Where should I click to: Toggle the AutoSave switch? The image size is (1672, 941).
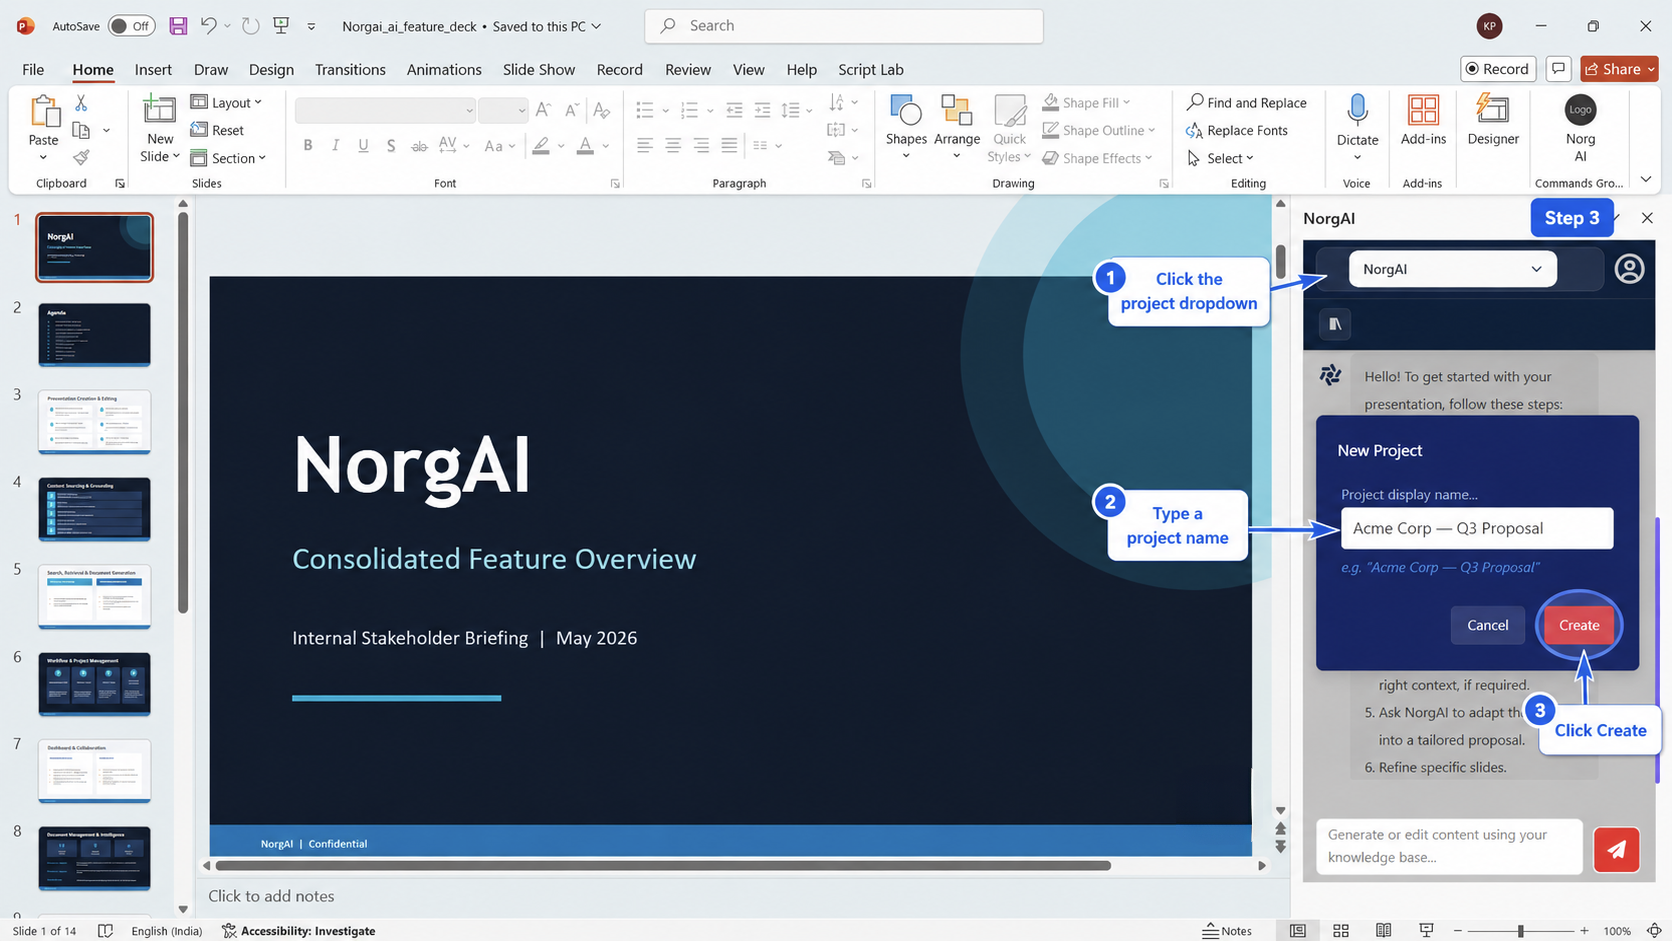click(x=131, y=26)
